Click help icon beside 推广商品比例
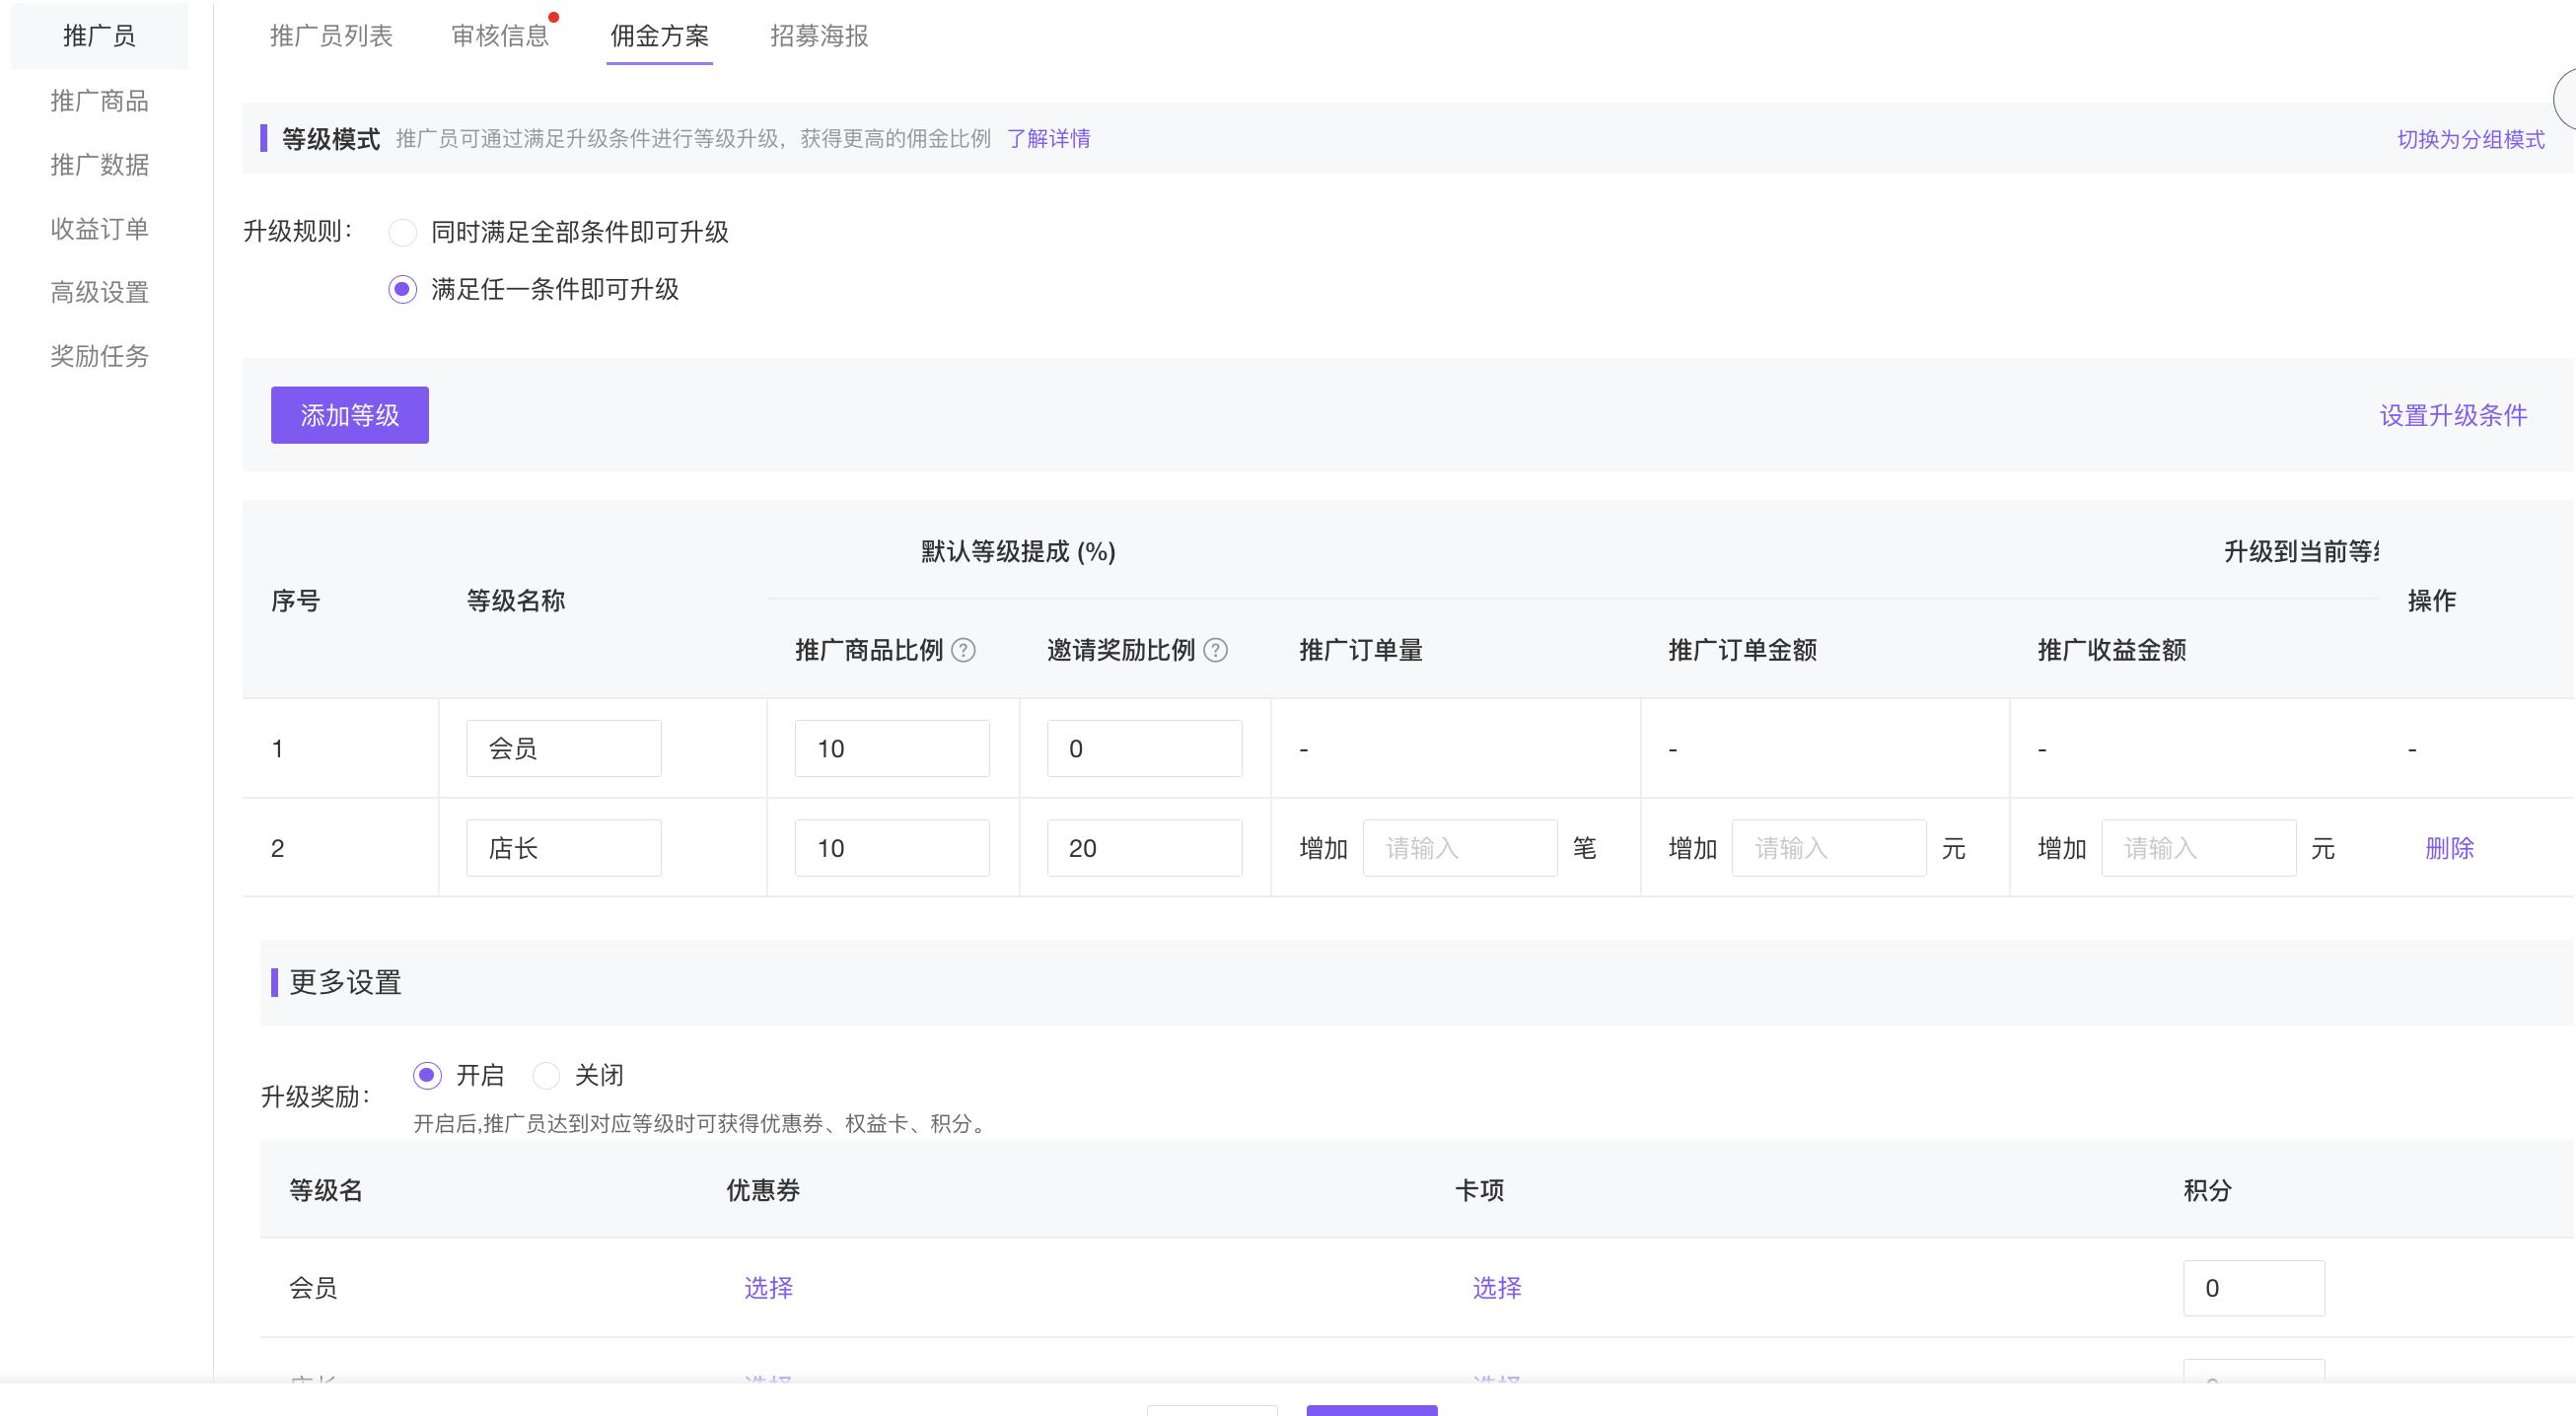This screenshot has height=1416, width=2576. click(x=963, y=651)
